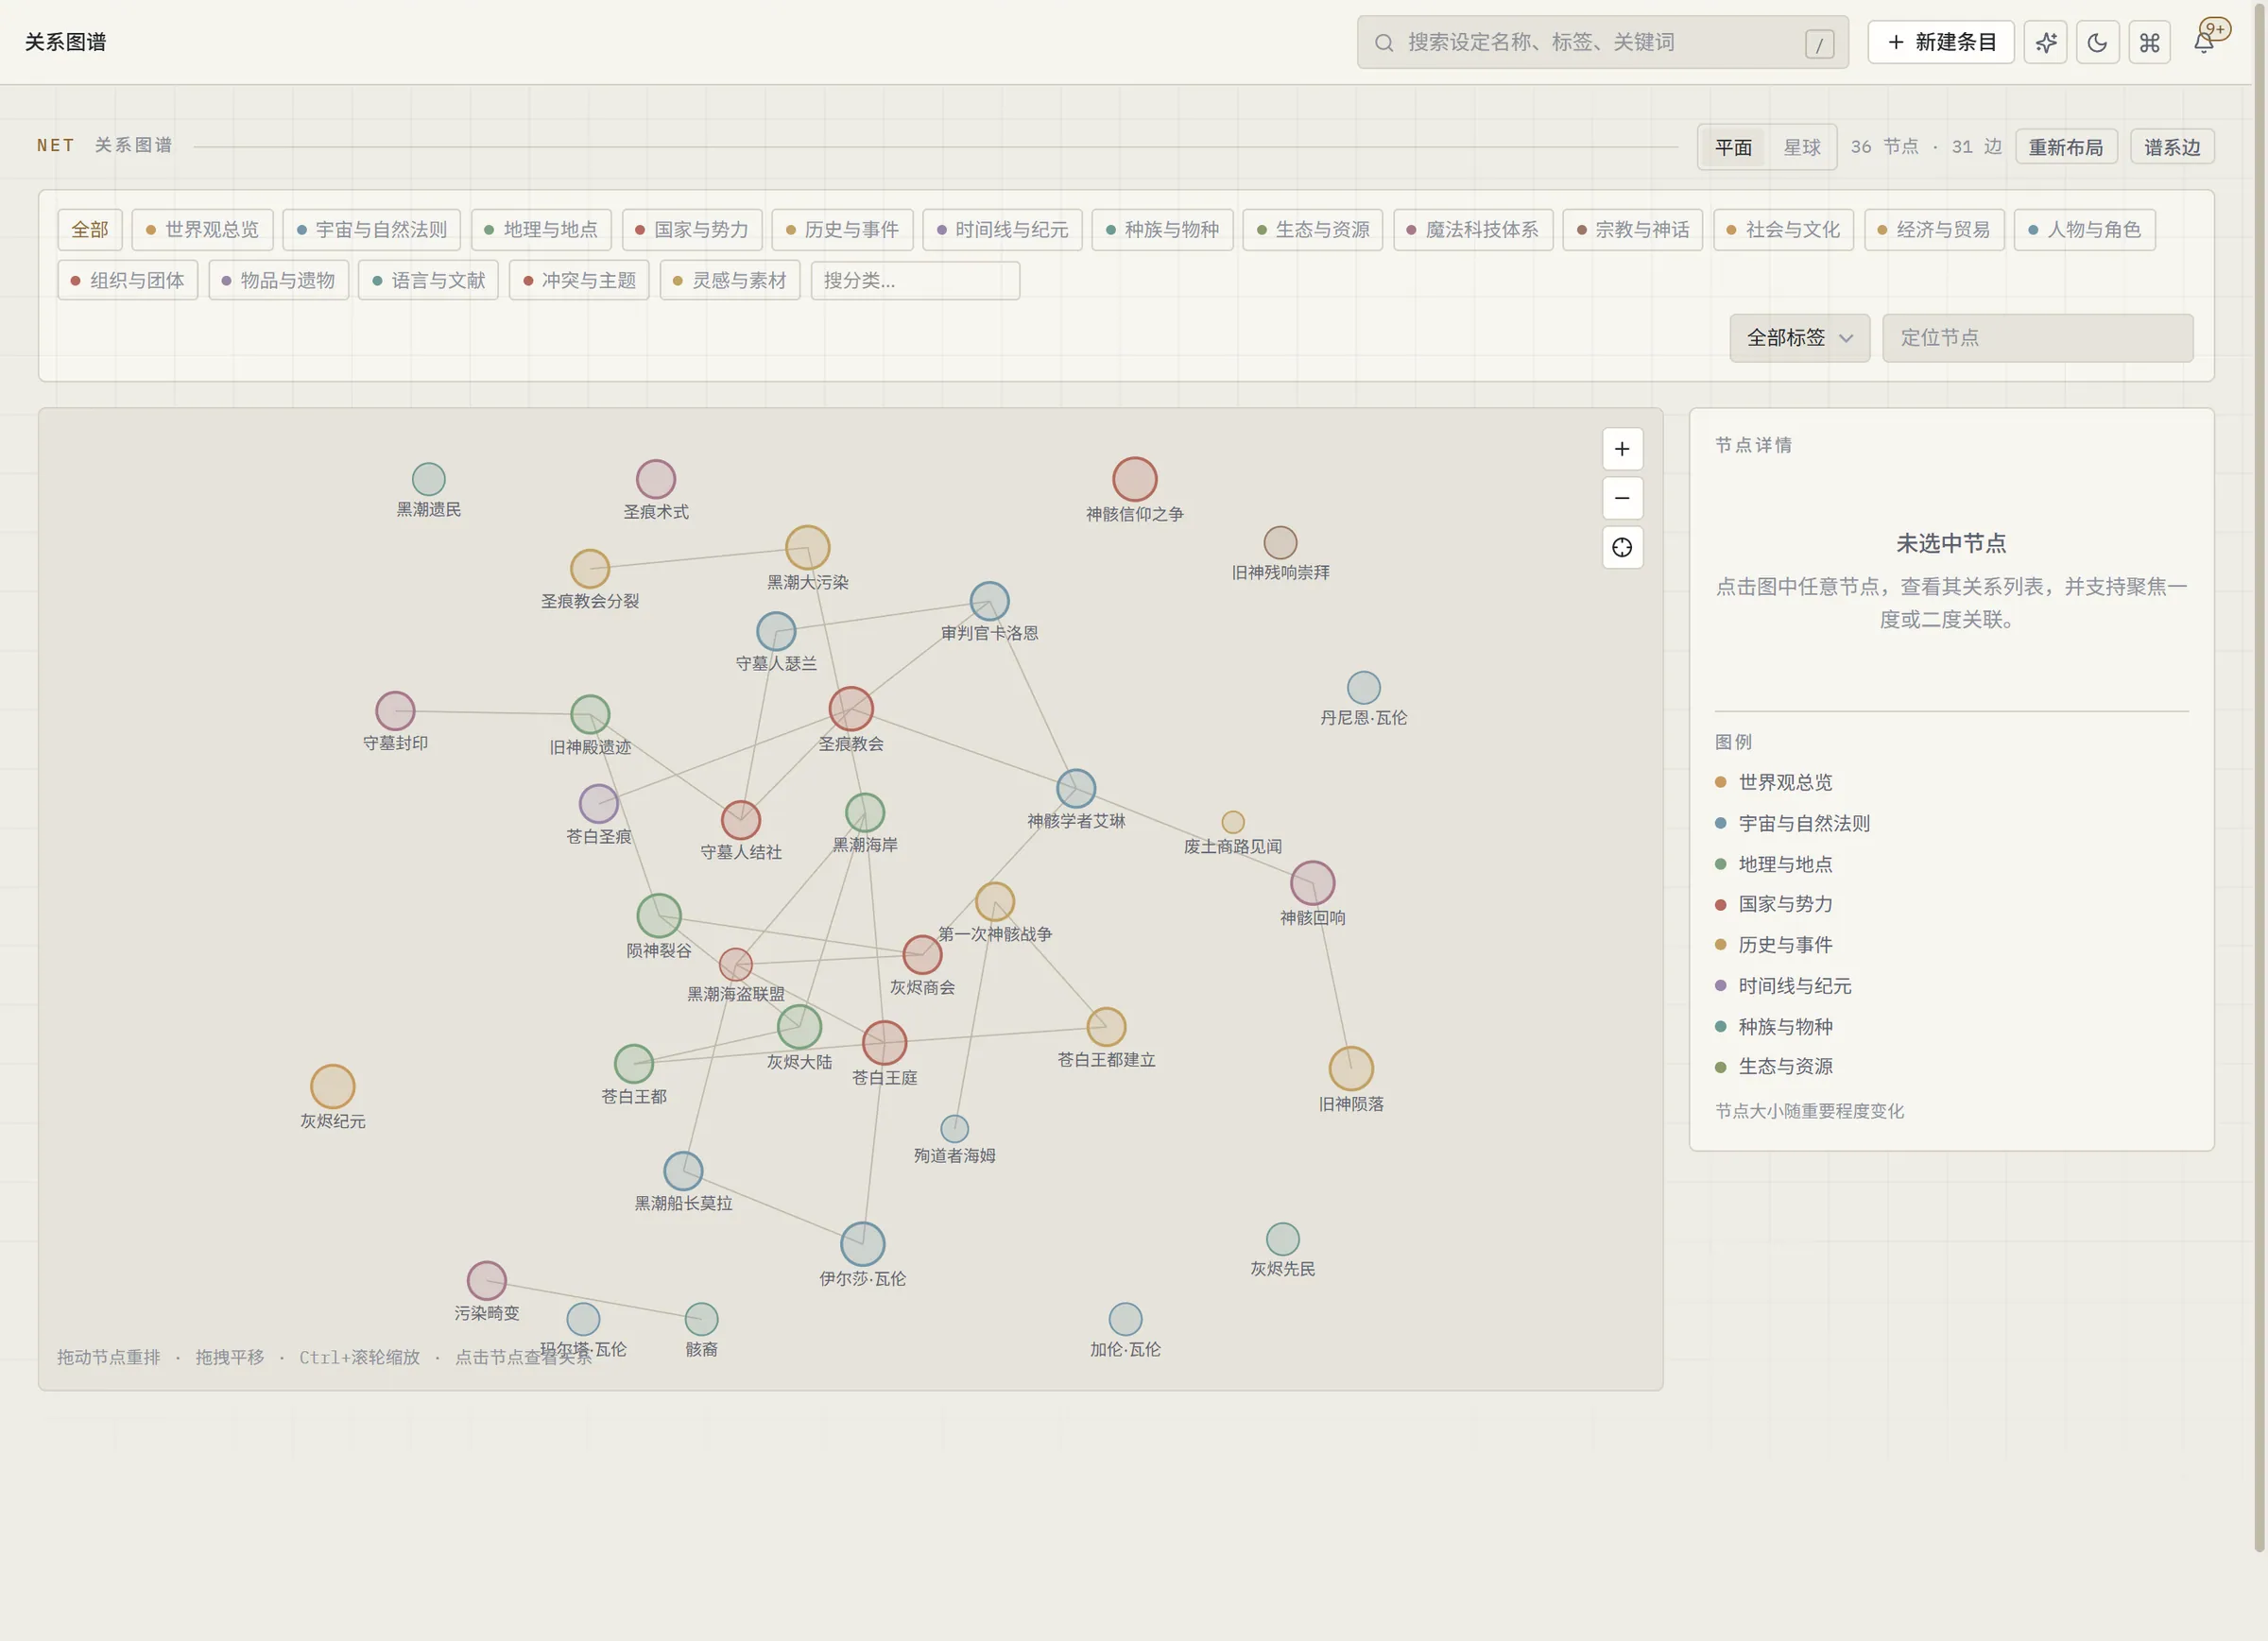This screenshot has height=1641, width=2268.
Task: Select the 苍白王庭 node circle
Action: [885, 1043]
